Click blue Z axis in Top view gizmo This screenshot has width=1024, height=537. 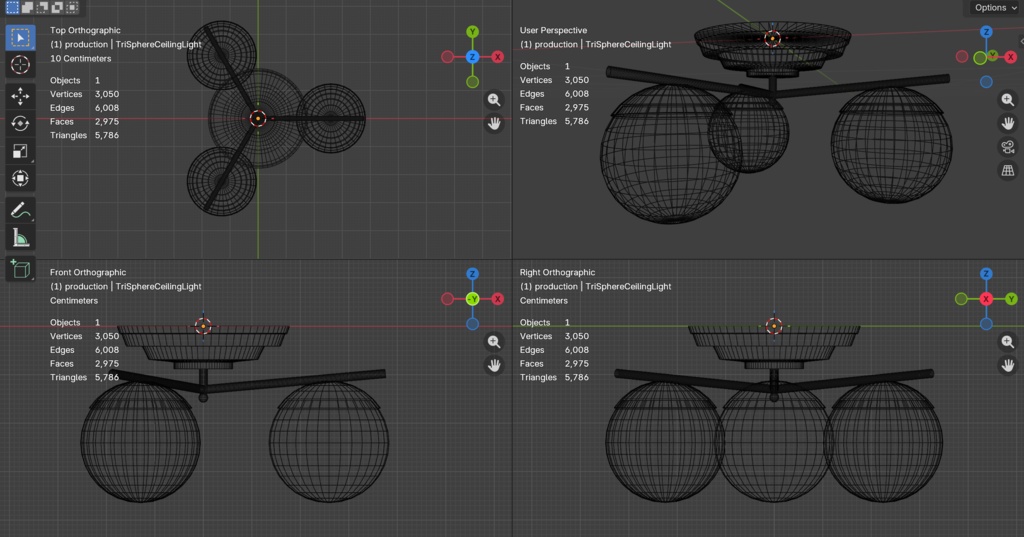[472, 57]
